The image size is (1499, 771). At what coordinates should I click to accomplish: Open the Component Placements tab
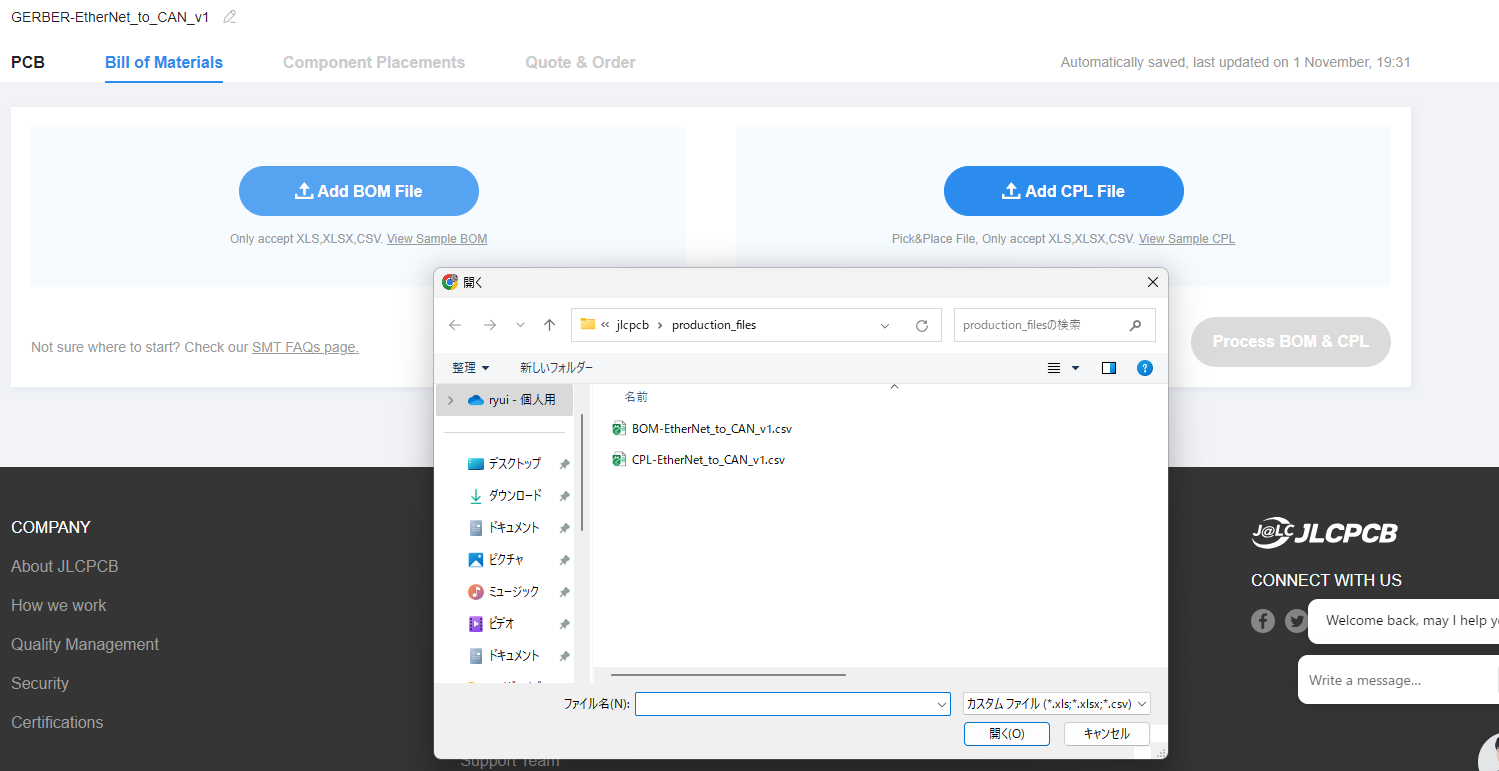[x=374, y=62]
